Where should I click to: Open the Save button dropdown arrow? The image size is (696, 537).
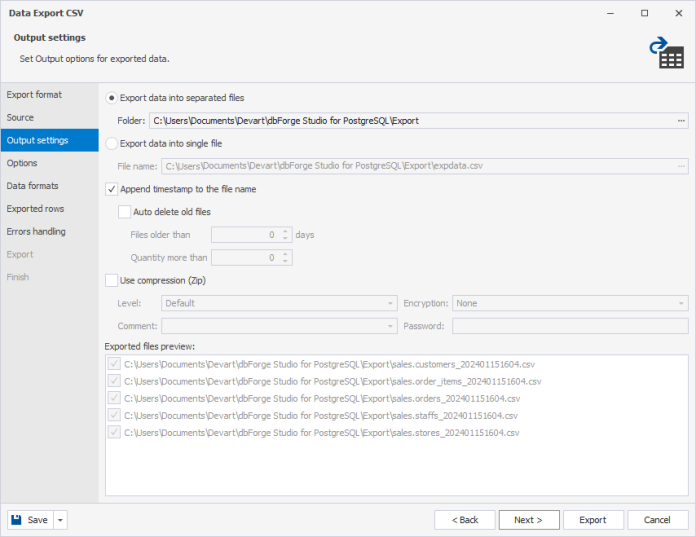click(60, 520)
